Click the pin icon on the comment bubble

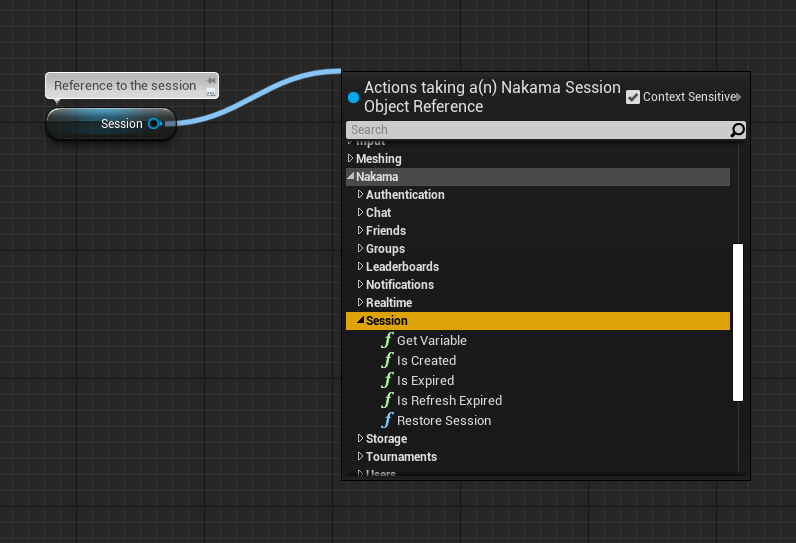coord(211,81)
